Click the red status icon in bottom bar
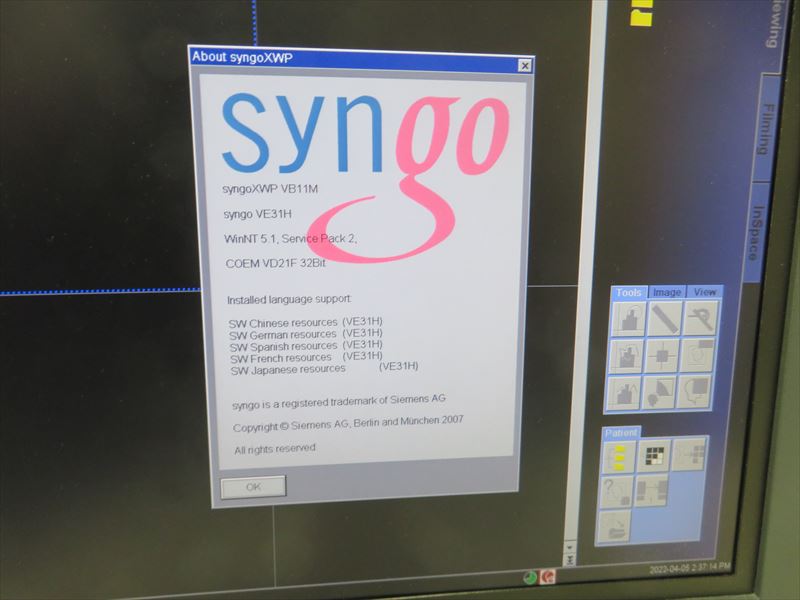The height and width of the screenshot is (600, 800). tap(547, 577)
